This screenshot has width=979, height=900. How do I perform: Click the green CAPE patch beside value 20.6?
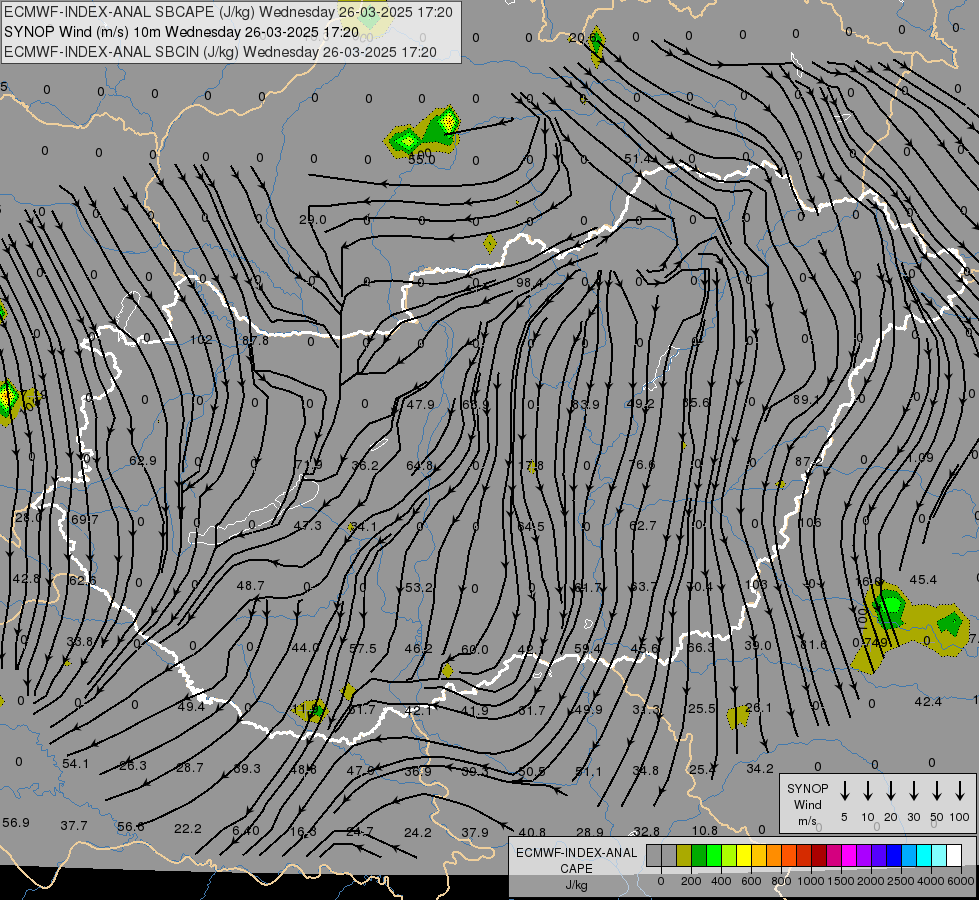pos(597,45)
